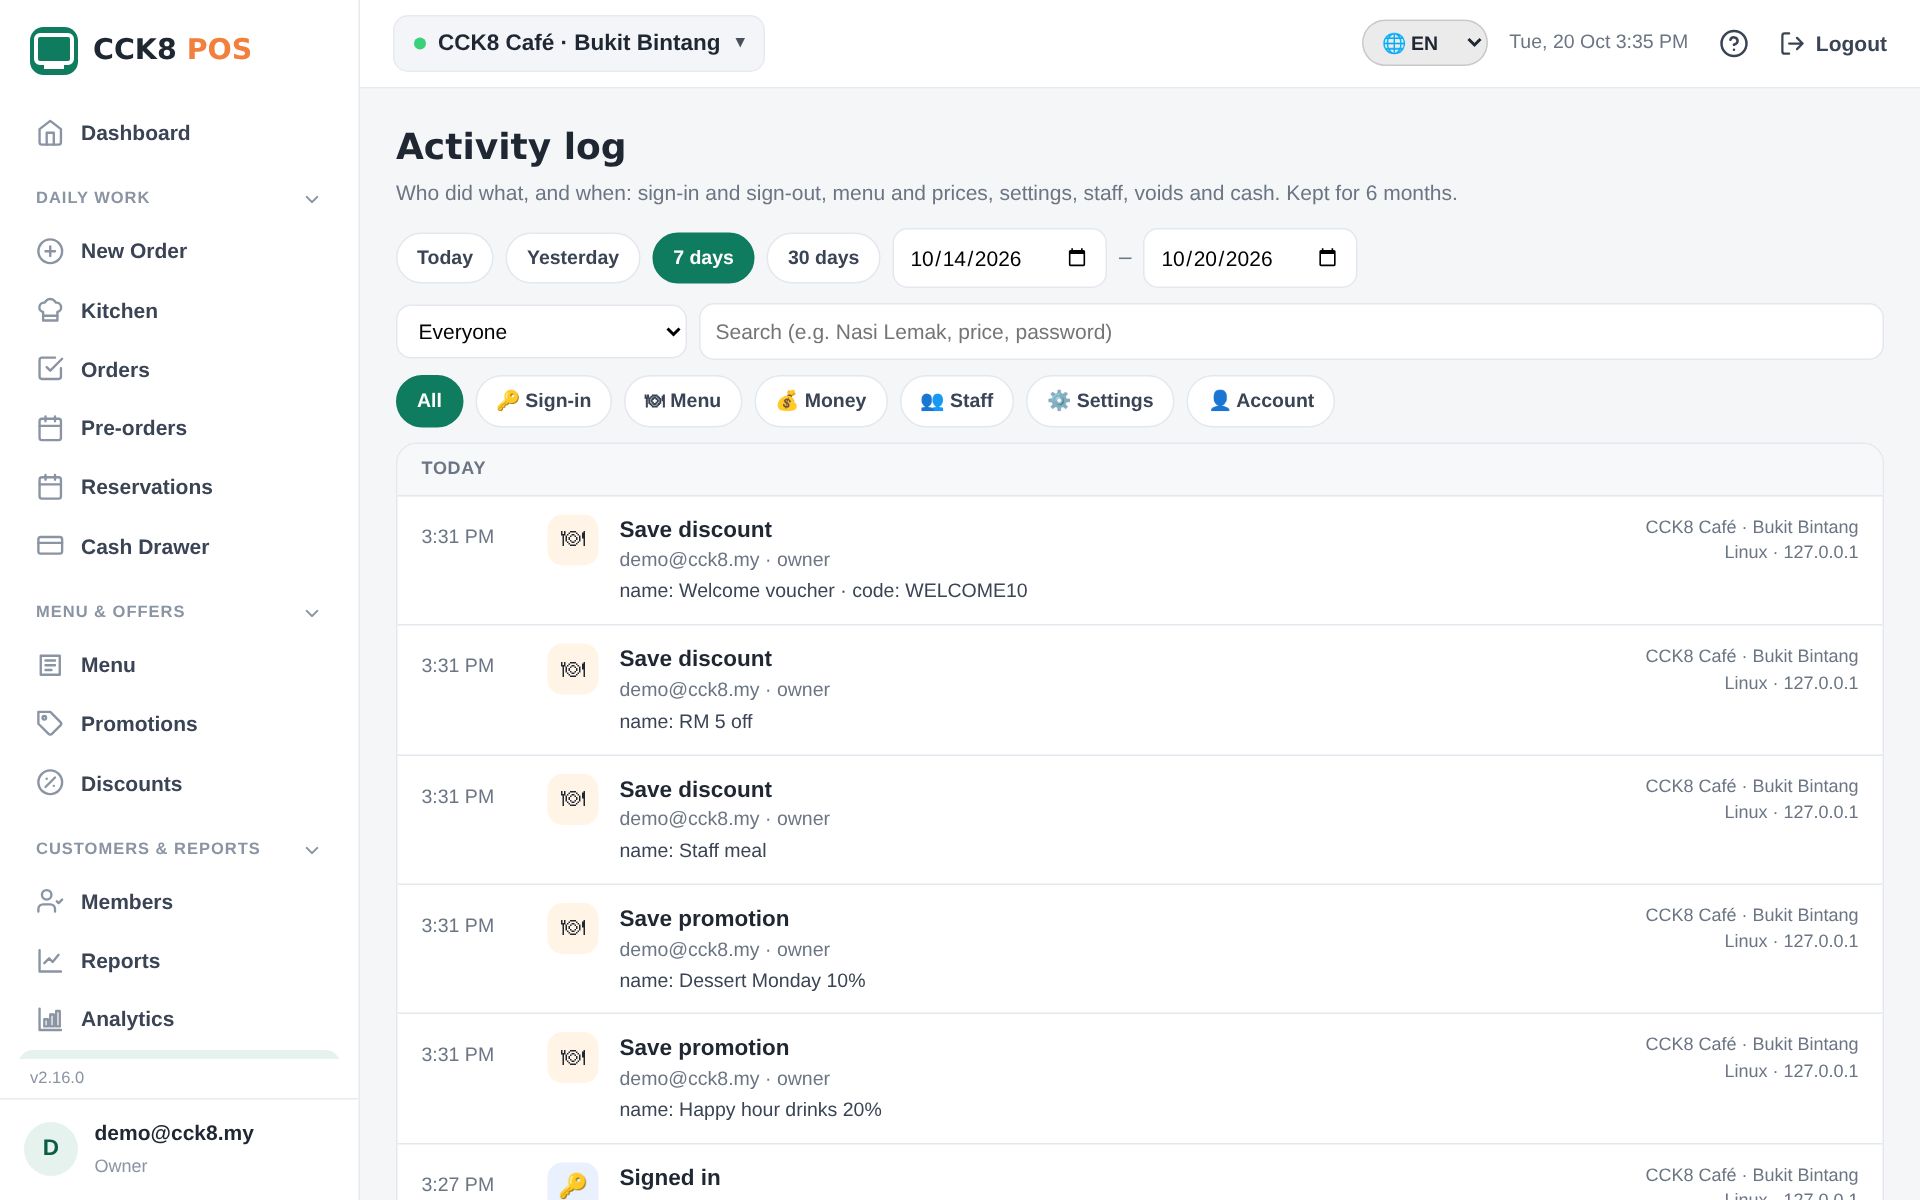The height and width of the screenshot is (1200, 1920).
Task: Select the Today date range
Action: (445, 258)
